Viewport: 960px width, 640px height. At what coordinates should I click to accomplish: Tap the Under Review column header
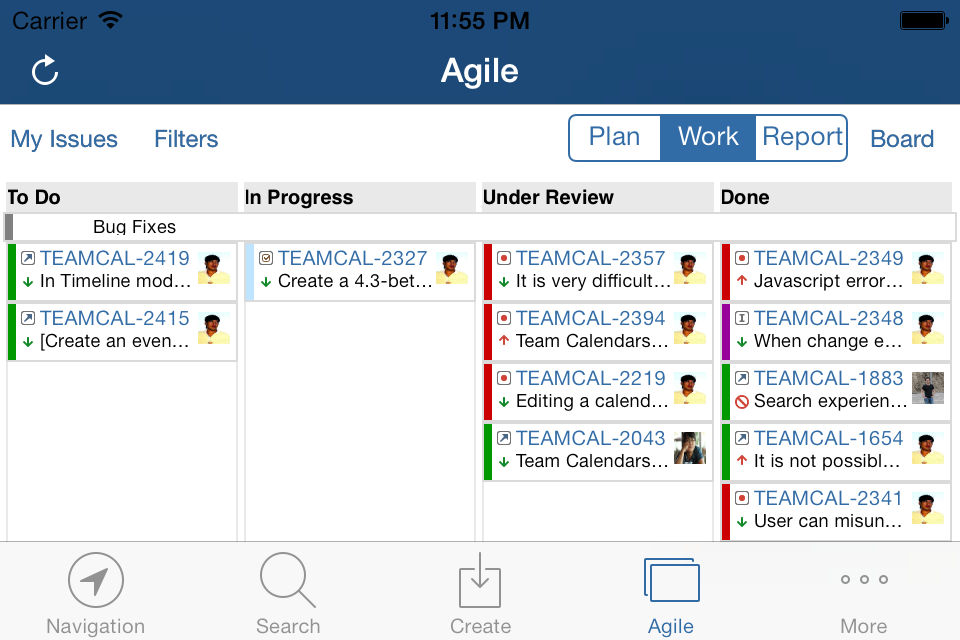coord(548,197)
